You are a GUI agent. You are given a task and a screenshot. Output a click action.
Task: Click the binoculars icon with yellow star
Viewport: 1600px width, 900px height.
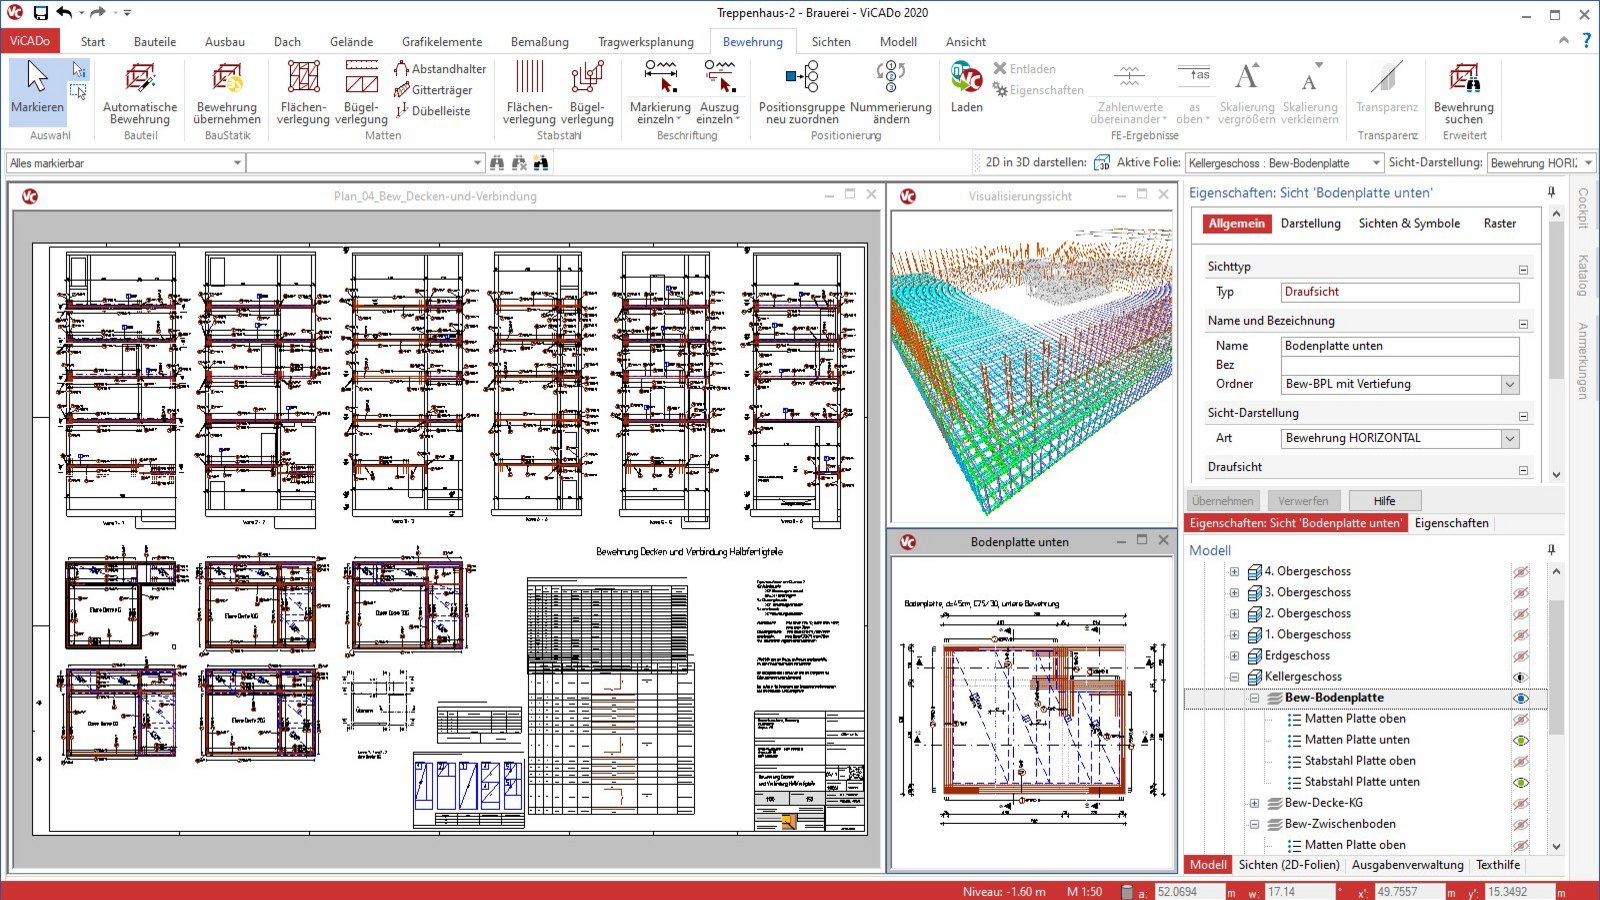(x=541, y=163)
